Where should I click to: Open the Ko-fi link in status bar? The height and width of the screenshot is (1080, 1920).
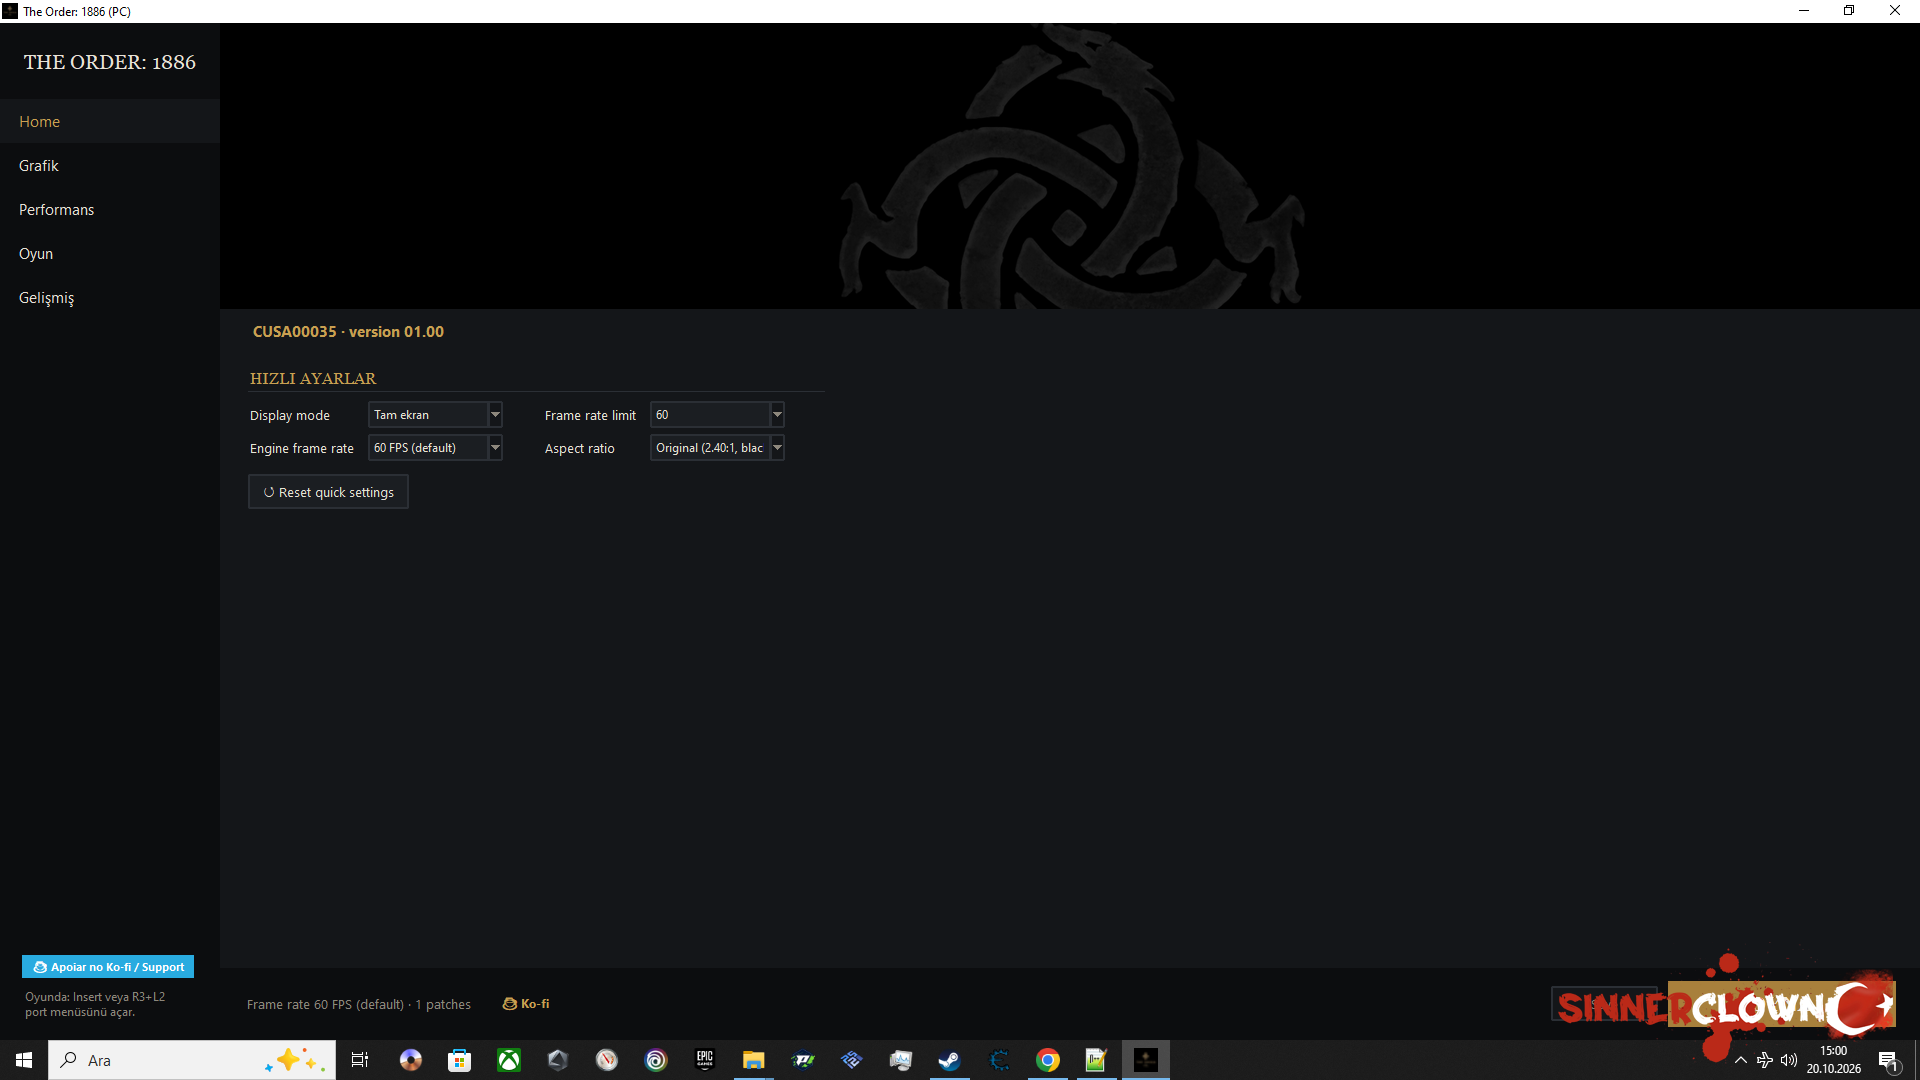coord(526,1003)
